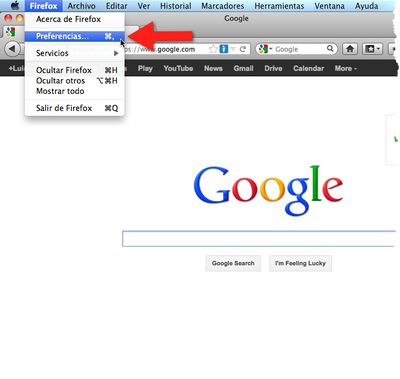Open News in the Google bar
Screen dimensions: 400x379
coord(213,68)
